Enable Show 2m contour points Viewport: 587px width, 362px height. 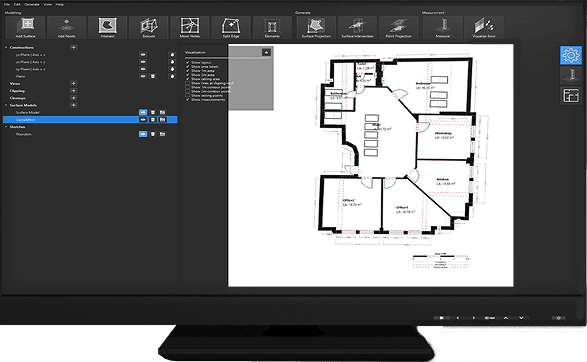[x=188, y=91]
